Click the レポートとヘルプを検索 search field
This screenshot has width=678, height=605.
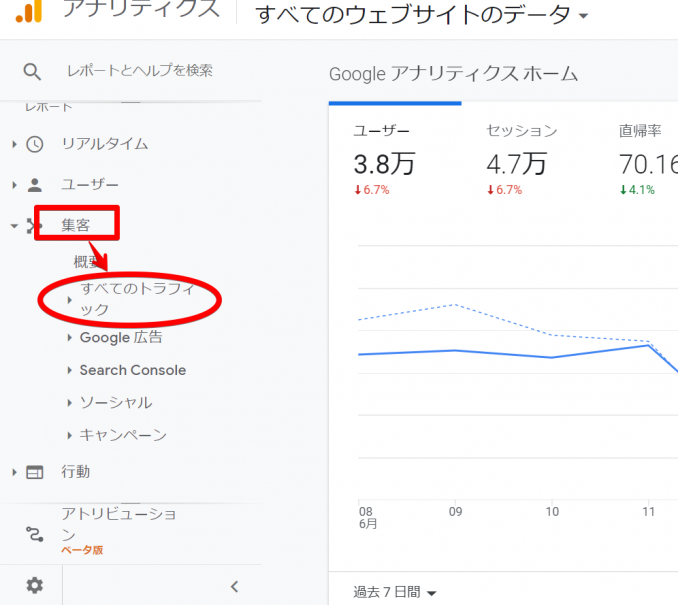pos(139,71)
